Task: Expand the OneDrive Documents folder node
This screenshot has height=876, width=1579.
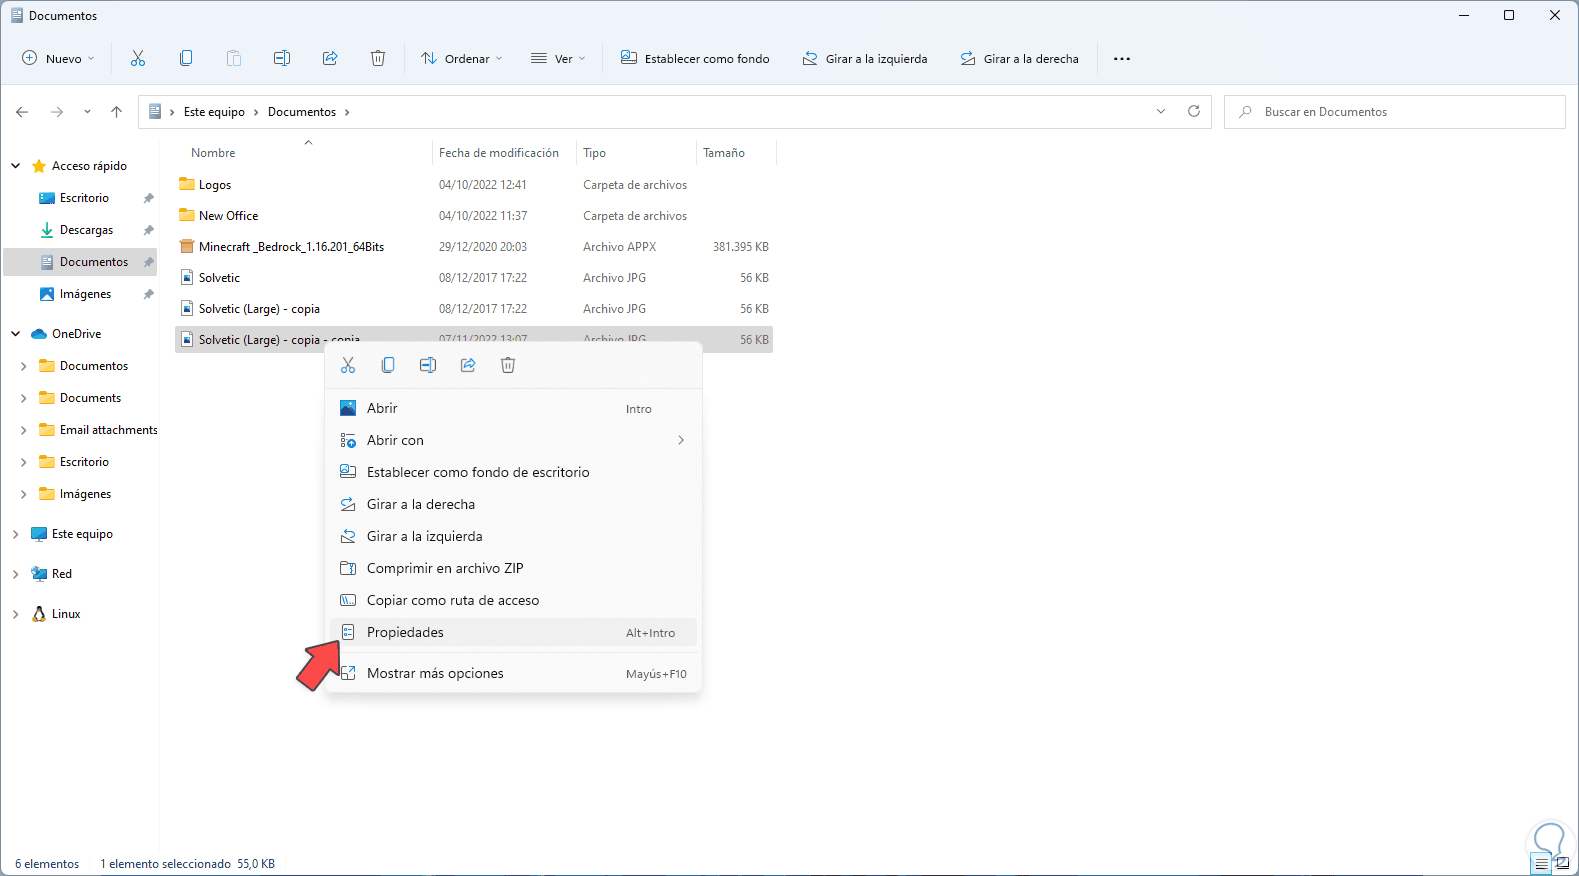Action: click(x=24, y=398)
